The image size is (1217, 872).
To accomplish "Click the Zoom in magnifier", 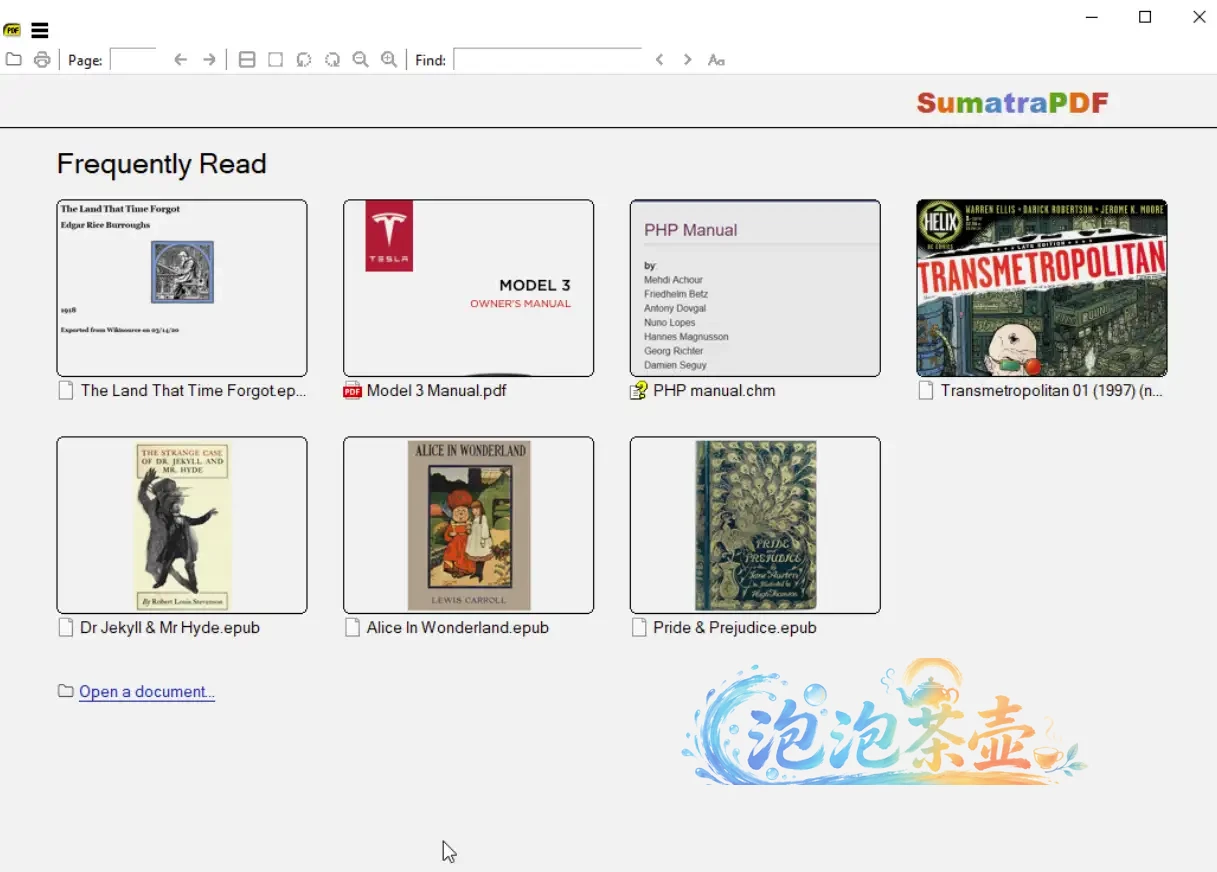I will pyautogui.click(x=389, y=60).
